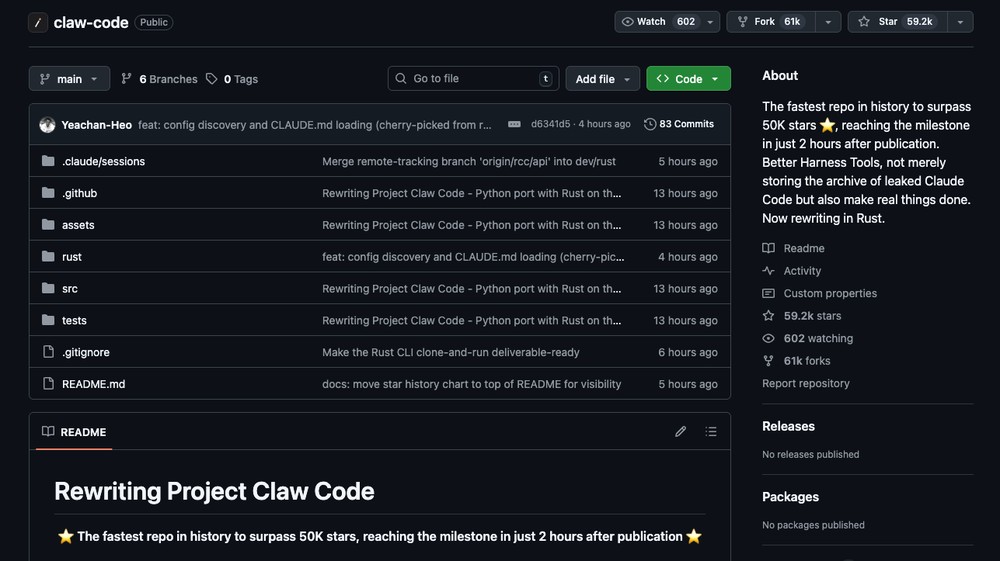Screen dimensions: 1000x561
Task: Open commit hash d6341d5
Action: coord(550,124)
